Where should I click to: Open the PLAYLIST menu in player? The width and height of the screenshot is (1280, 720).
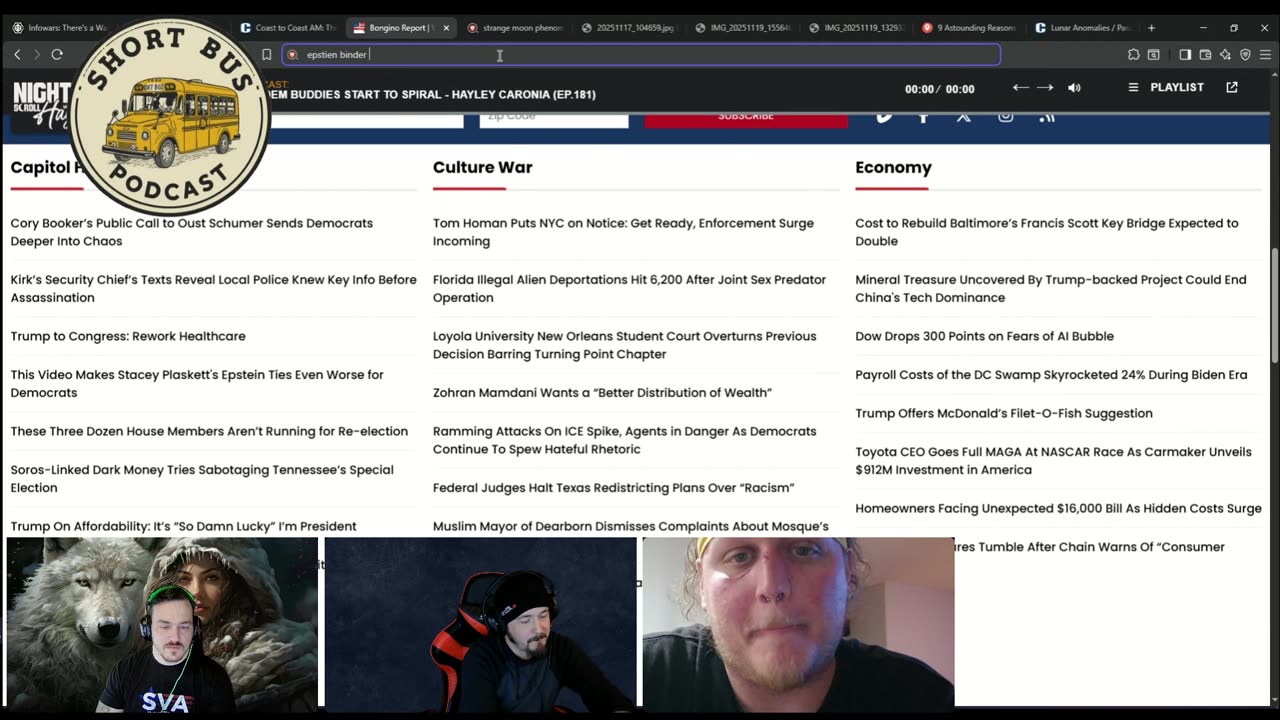(1166, 88)
